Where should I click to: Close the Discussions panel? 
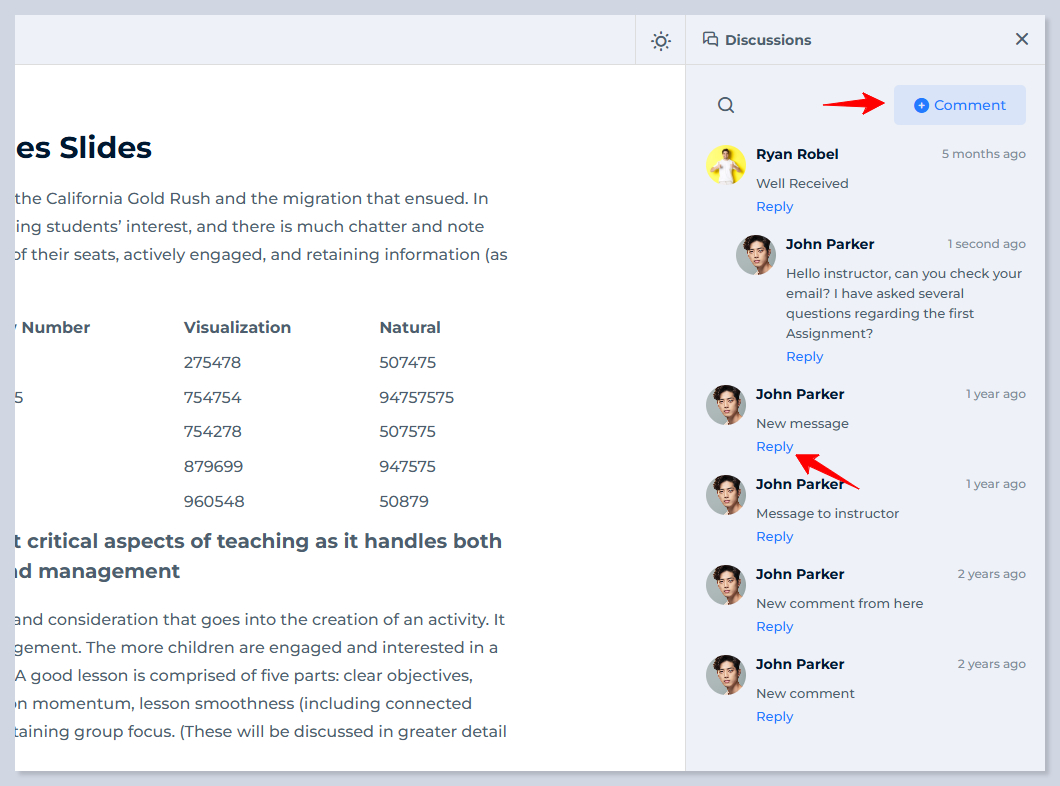tap(1022, 39)
